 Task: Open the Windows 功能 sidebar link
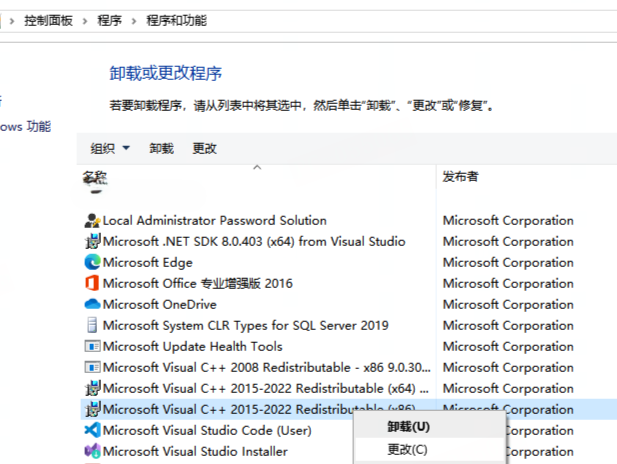[x=25, y=127]
